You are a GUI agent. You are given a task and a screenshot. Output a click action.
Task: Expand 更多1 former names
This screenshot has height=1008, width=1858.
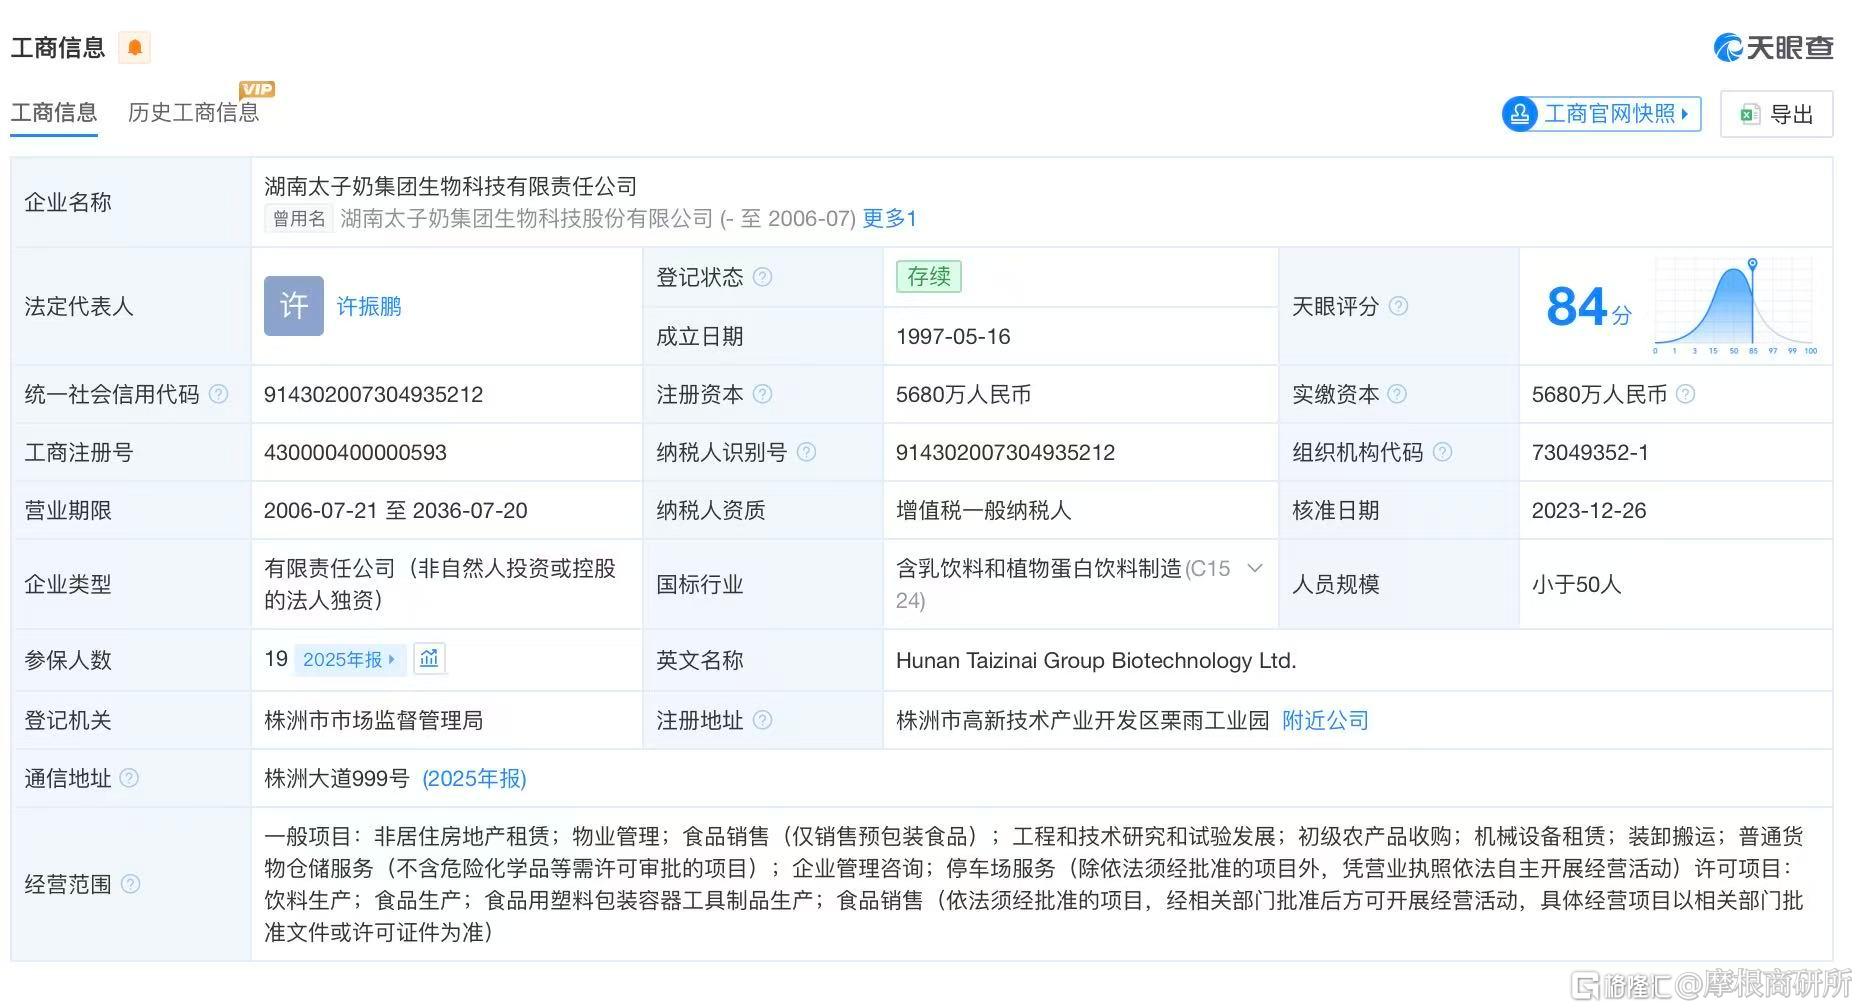[x=889, y=218]
